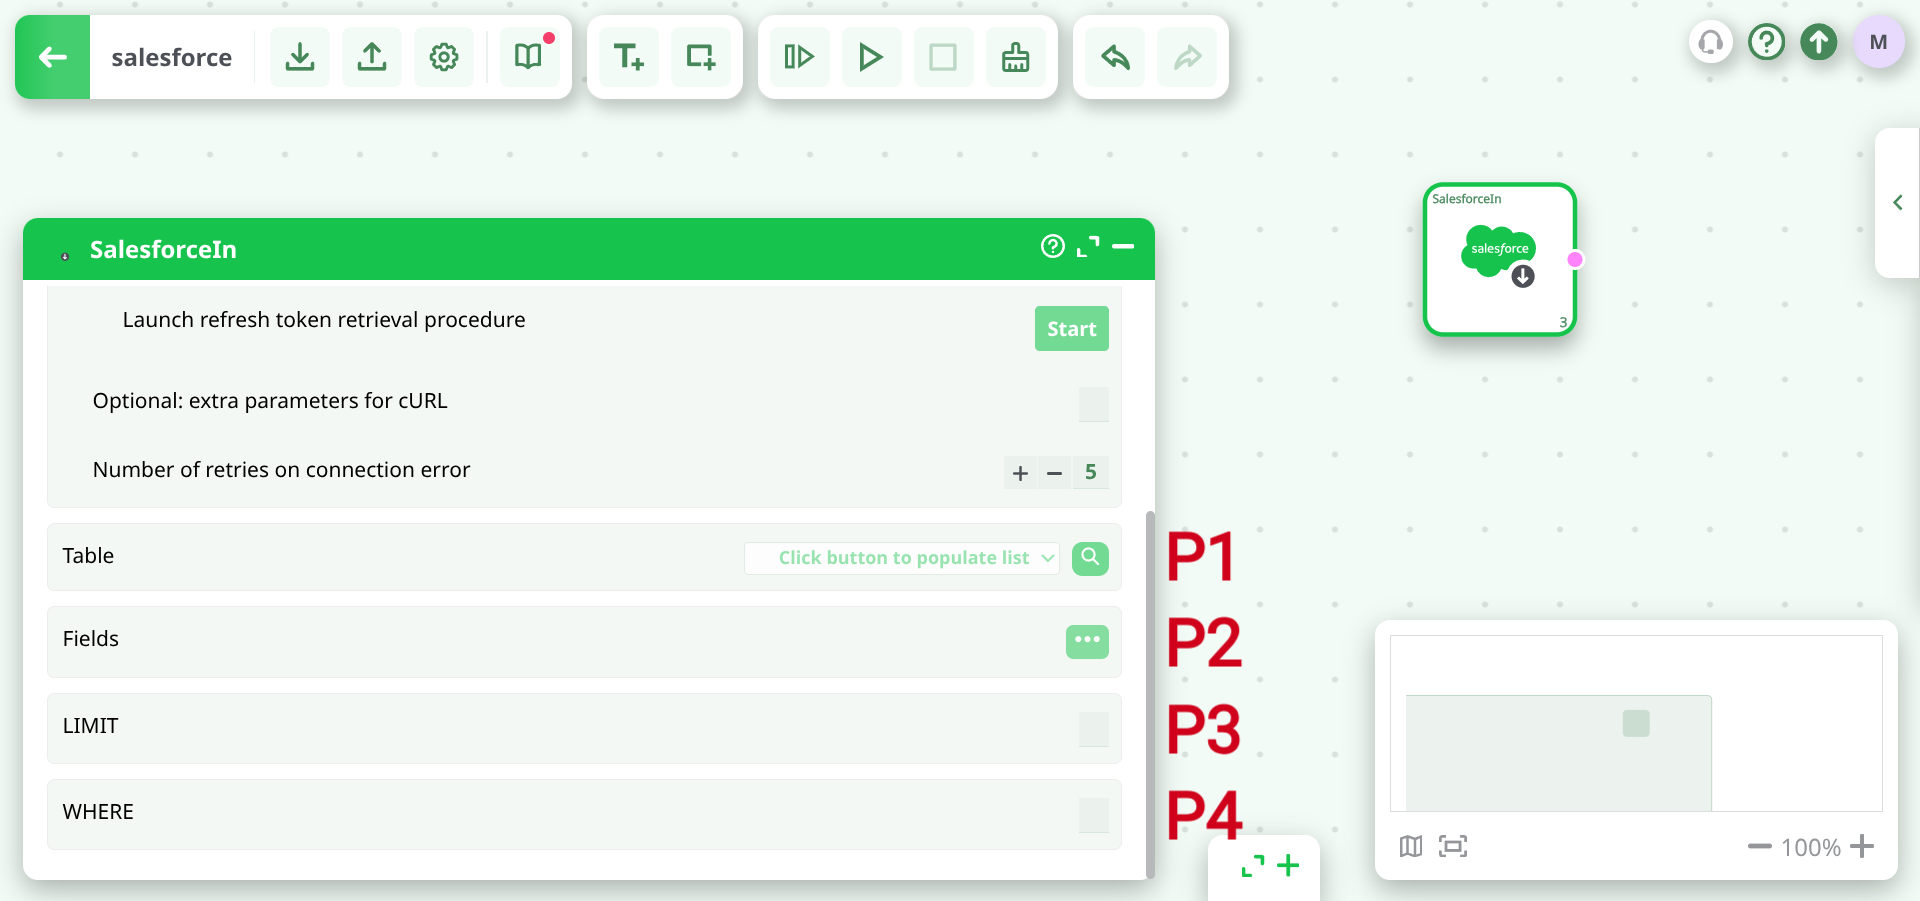The height and width of the screenshot is (901, 1920).
Task: Expand the right side panel chevron
Action: click(x=1898, y=202)
